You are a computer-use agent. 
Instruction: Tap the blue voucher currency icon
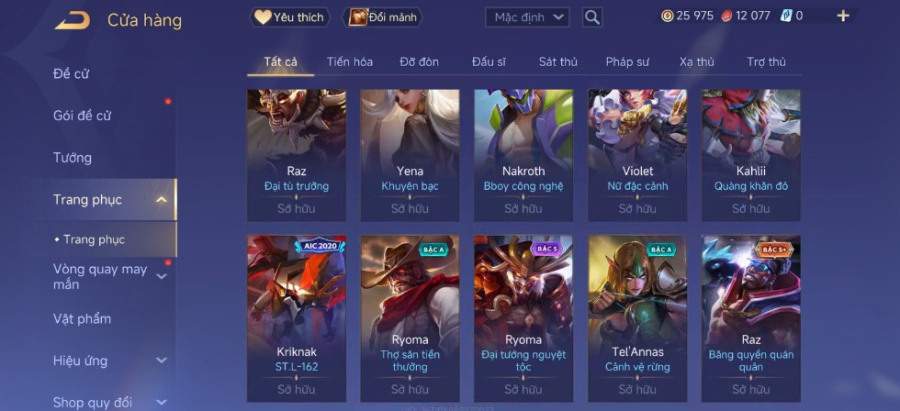coord(786,16)
